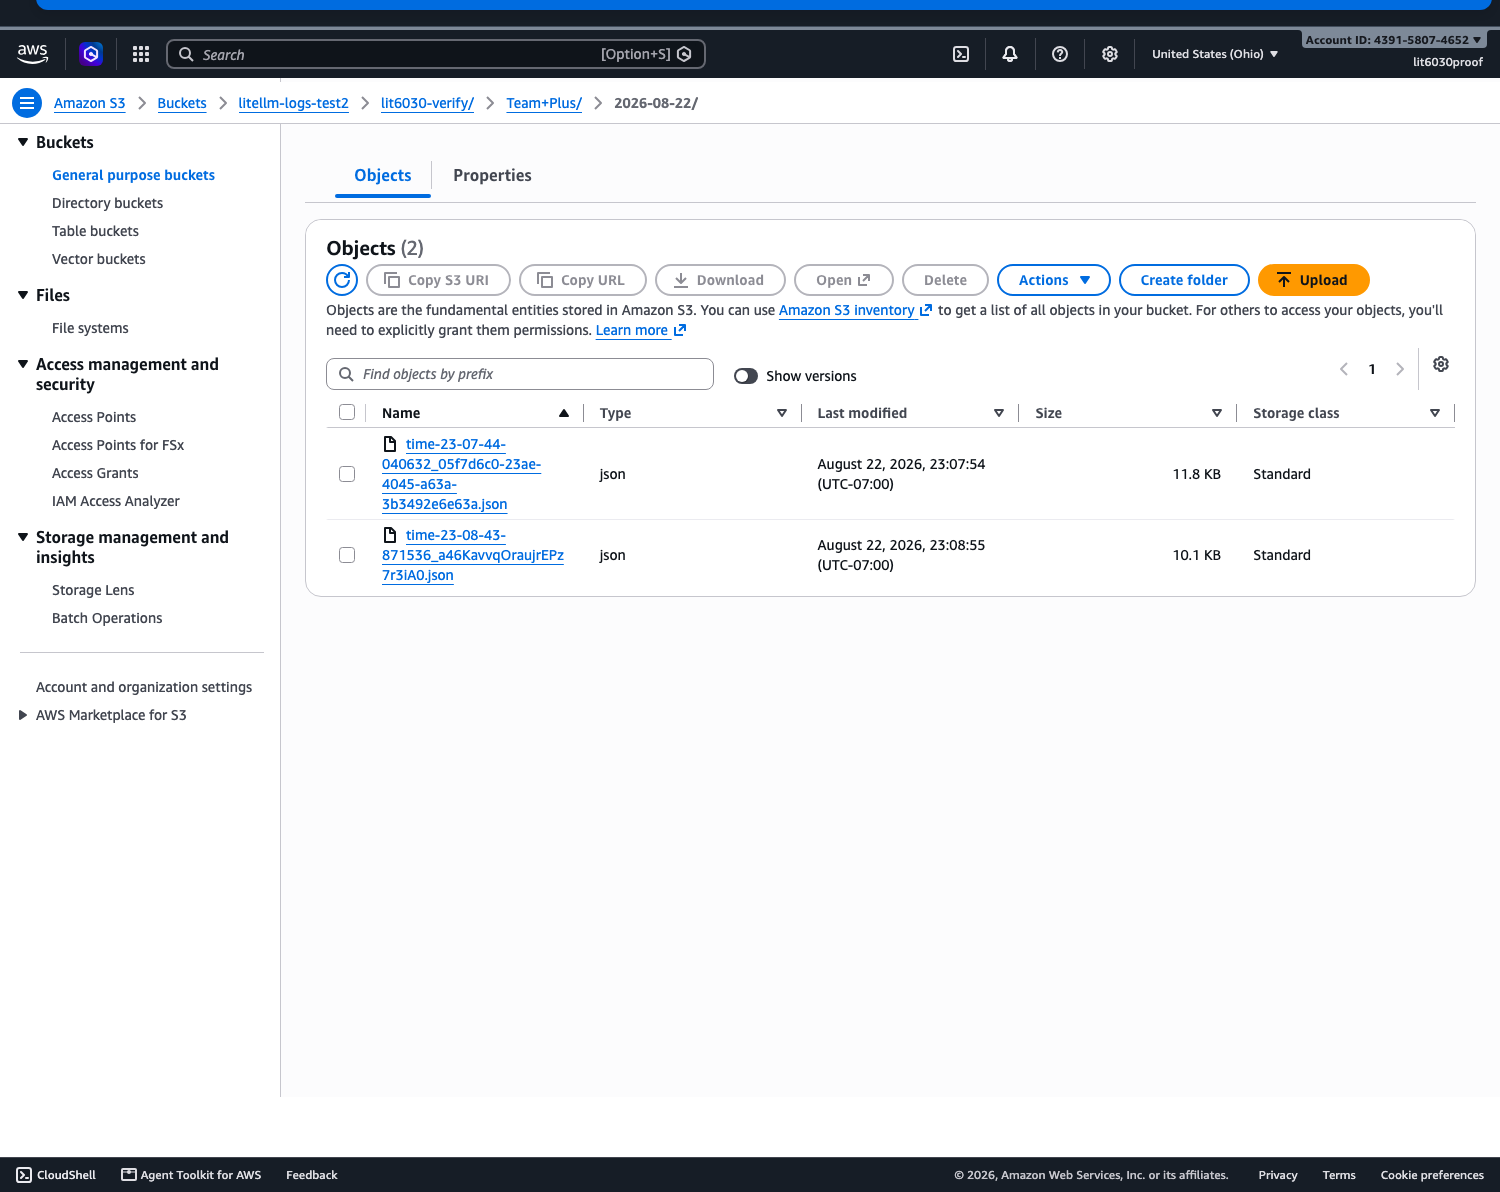1500x1192 pixels.
Task: Open the Amazon S3 inventory link
Action: [x=855, y=310]
